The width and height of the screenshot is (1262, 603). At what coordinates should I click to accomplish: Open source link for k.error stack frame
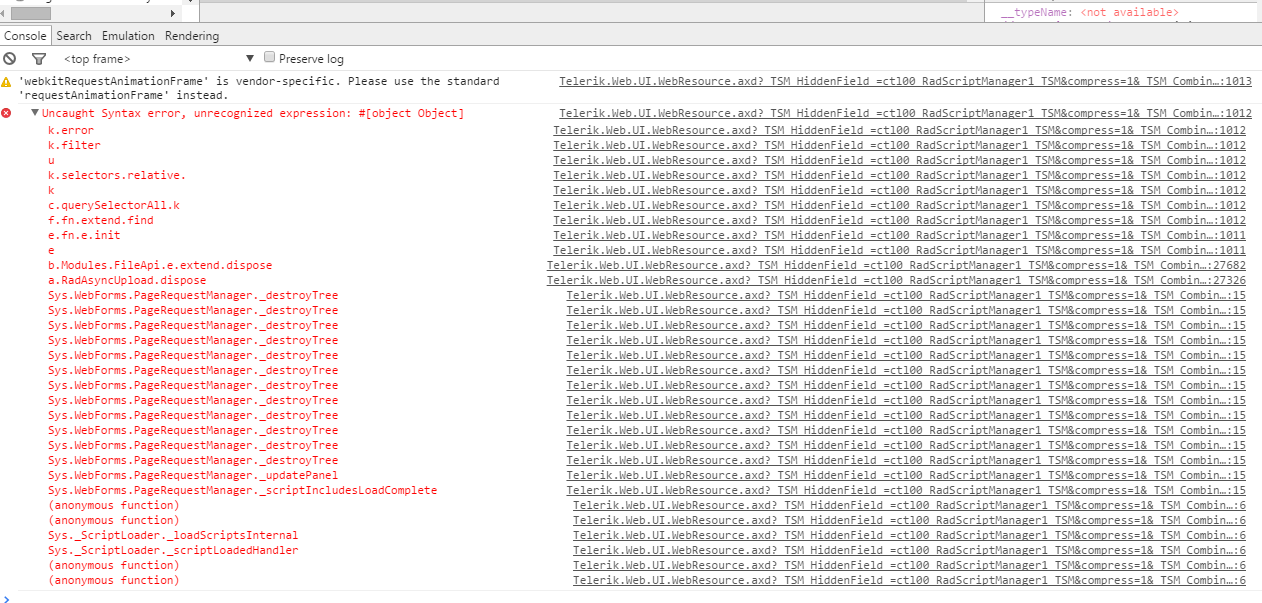pyautogui.click(x=900, y=130)
